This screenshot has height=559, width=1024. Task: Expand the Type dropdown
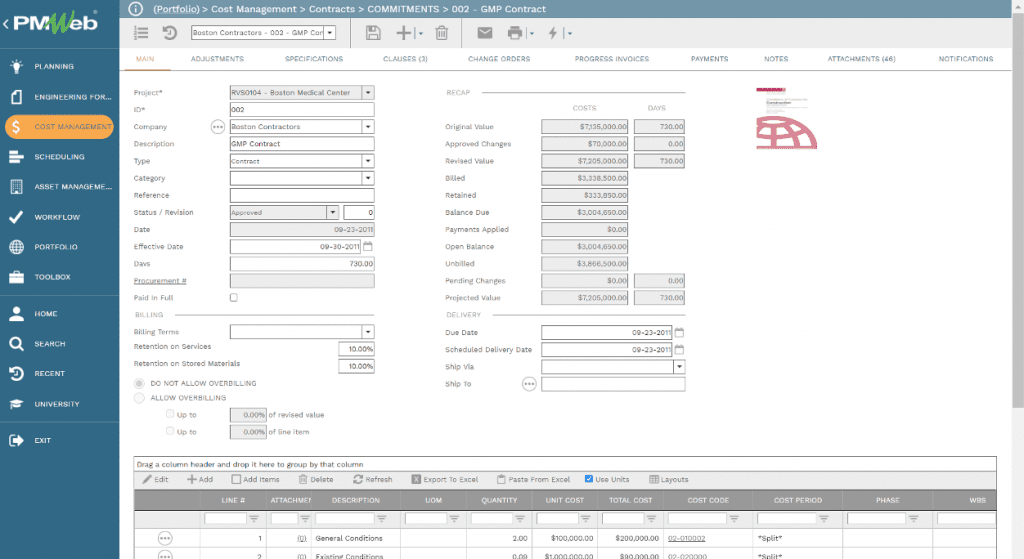click(368, 161)
